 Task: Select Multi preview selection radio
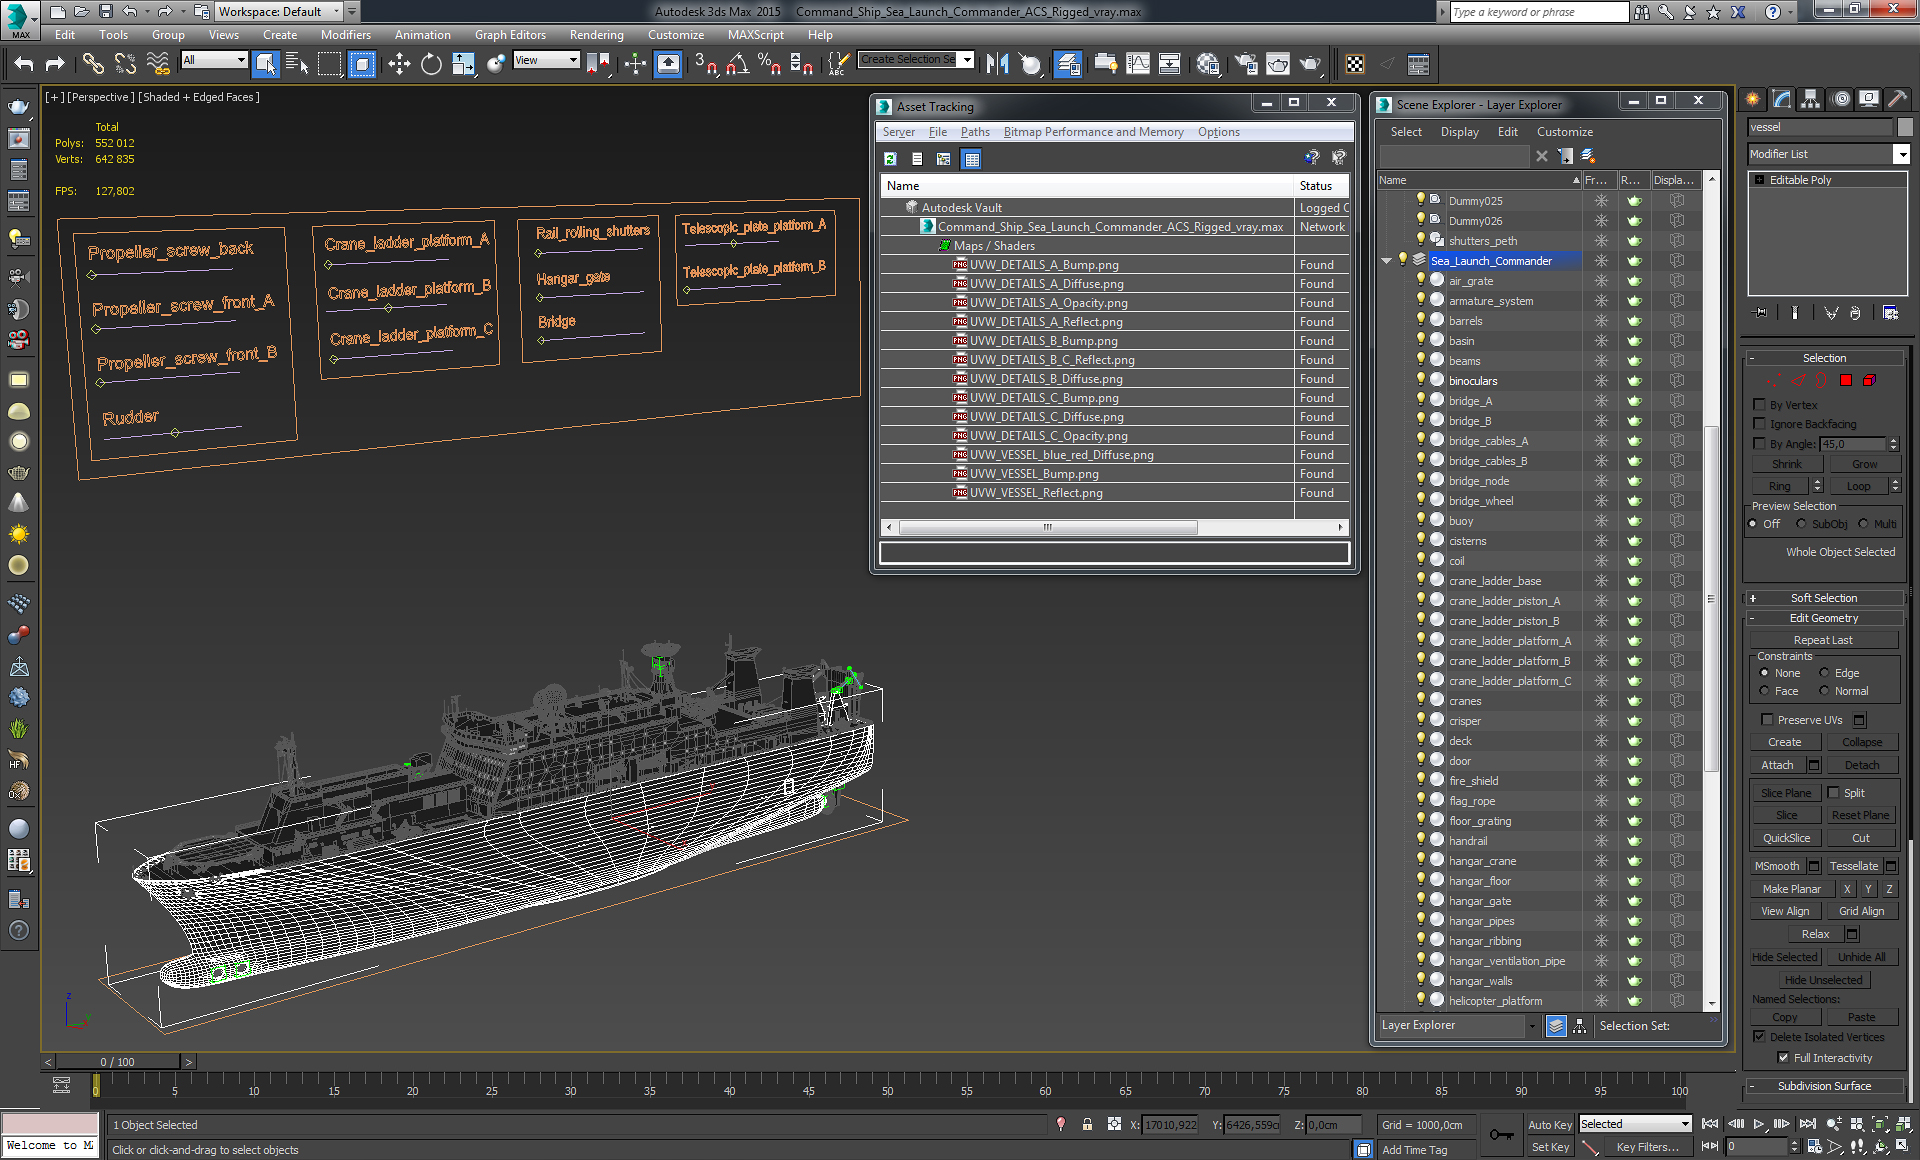pyautogui.click(x=1863, y=524)
